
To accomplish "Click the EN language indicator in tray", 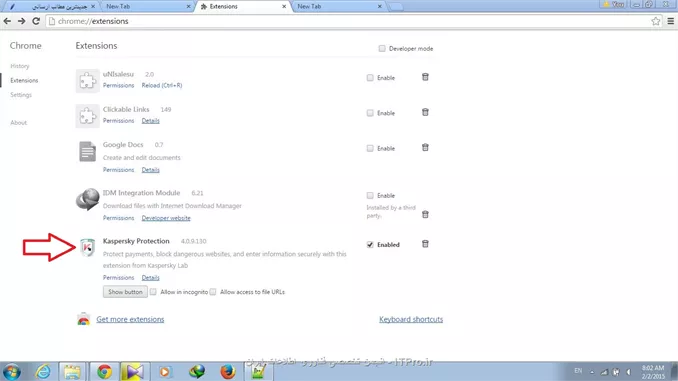I will [578, 371].
